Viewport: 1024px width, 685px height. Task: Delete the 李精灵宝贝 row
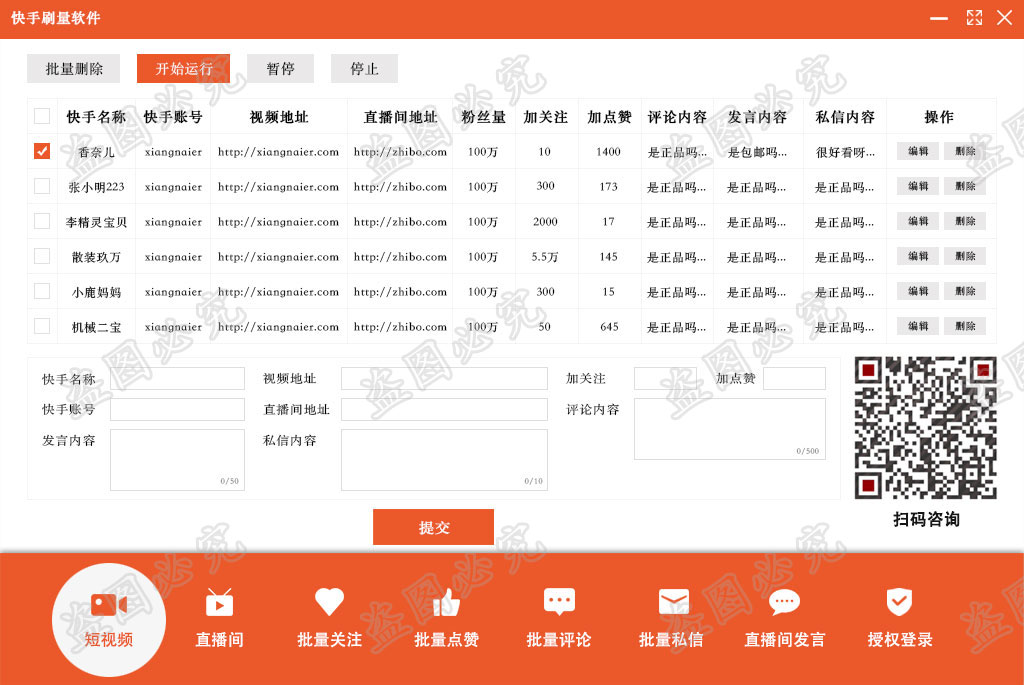[965, 221]
